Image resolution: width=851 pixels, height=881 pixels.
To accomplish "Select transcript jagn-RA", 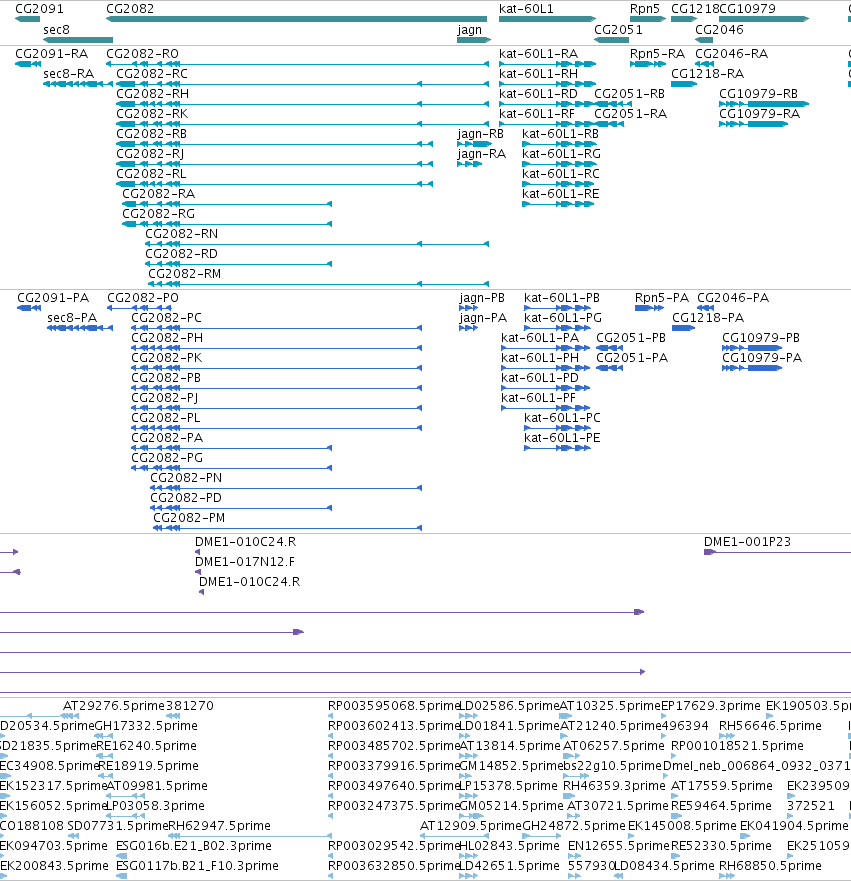I will tap(481, 154).
